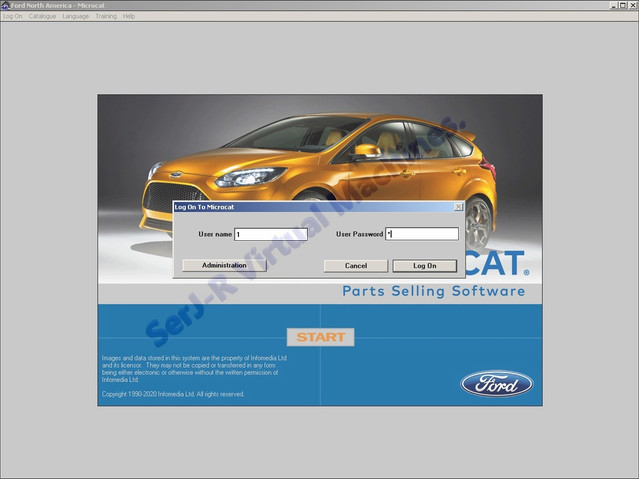Click the User name input field
Screen dimensions: 639x479
click(x=271, y=234)
